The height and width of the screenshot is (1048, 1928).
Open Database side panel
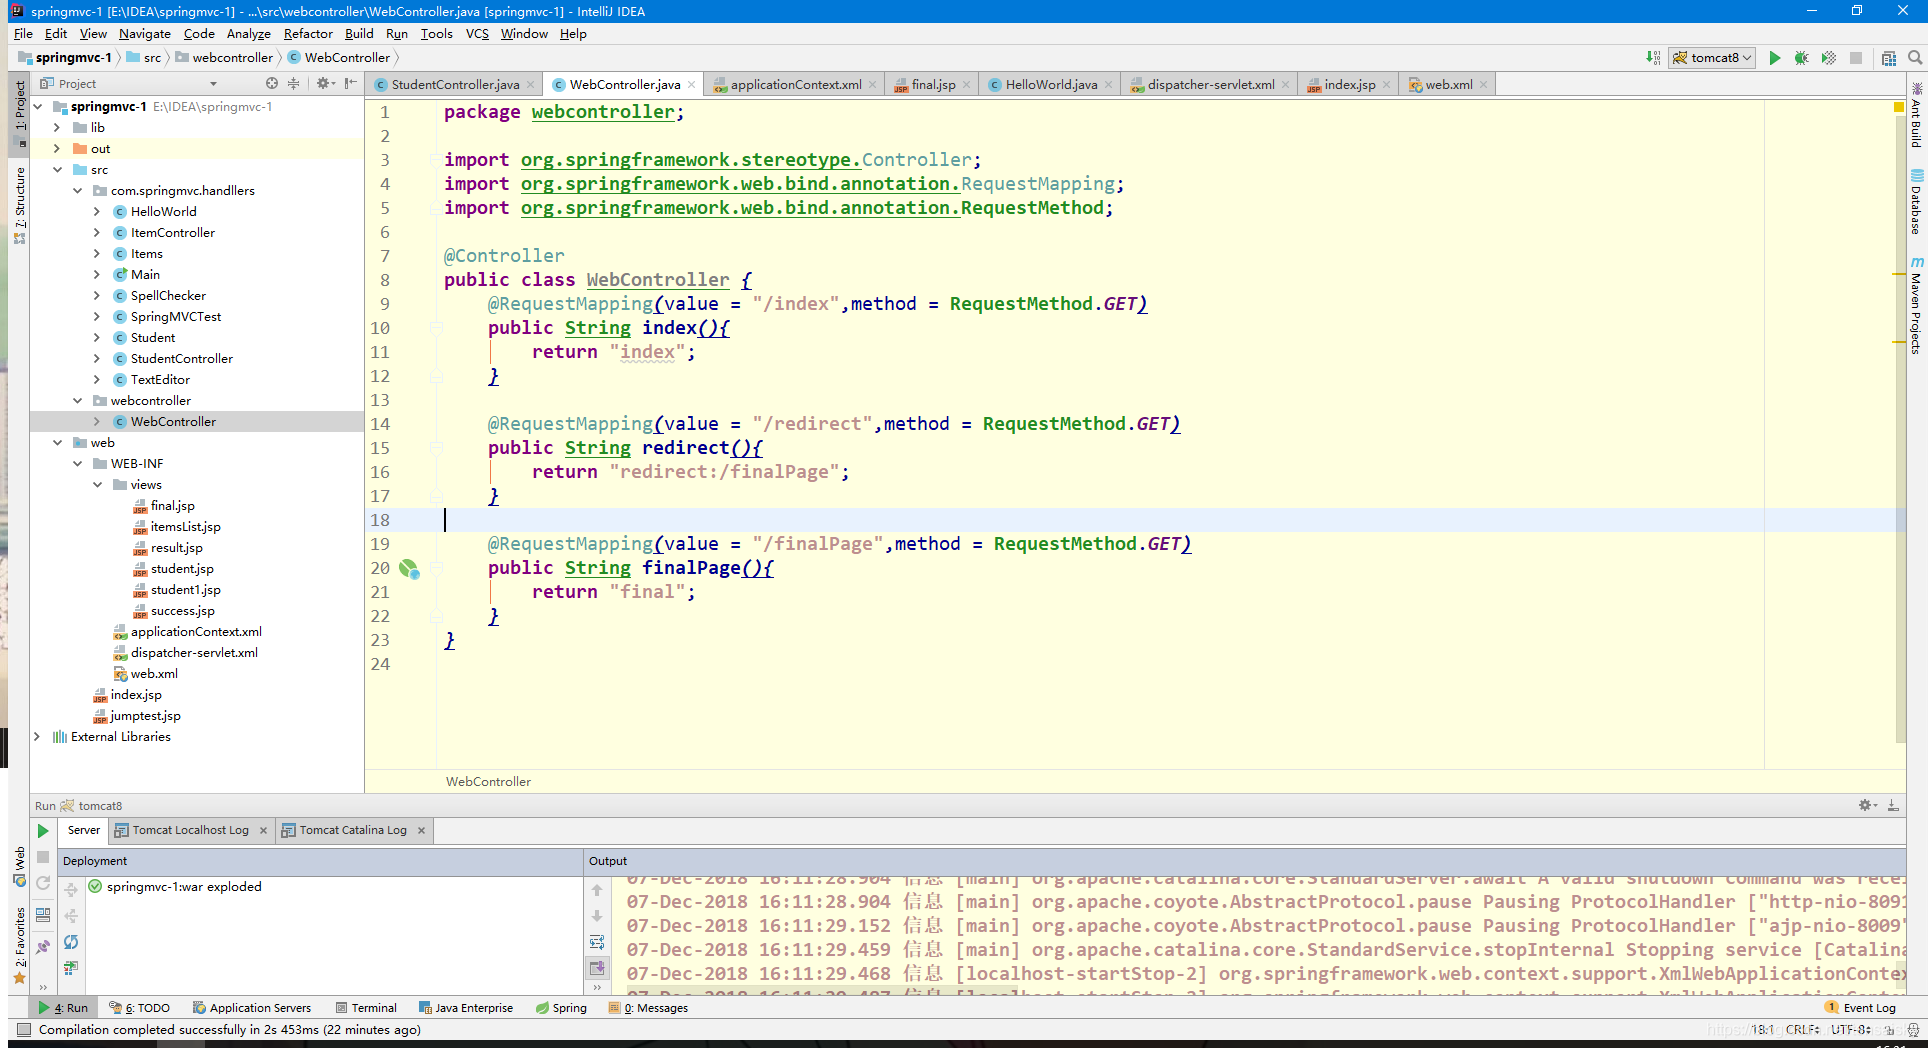pyautogui.click(x=1916, y=202)
